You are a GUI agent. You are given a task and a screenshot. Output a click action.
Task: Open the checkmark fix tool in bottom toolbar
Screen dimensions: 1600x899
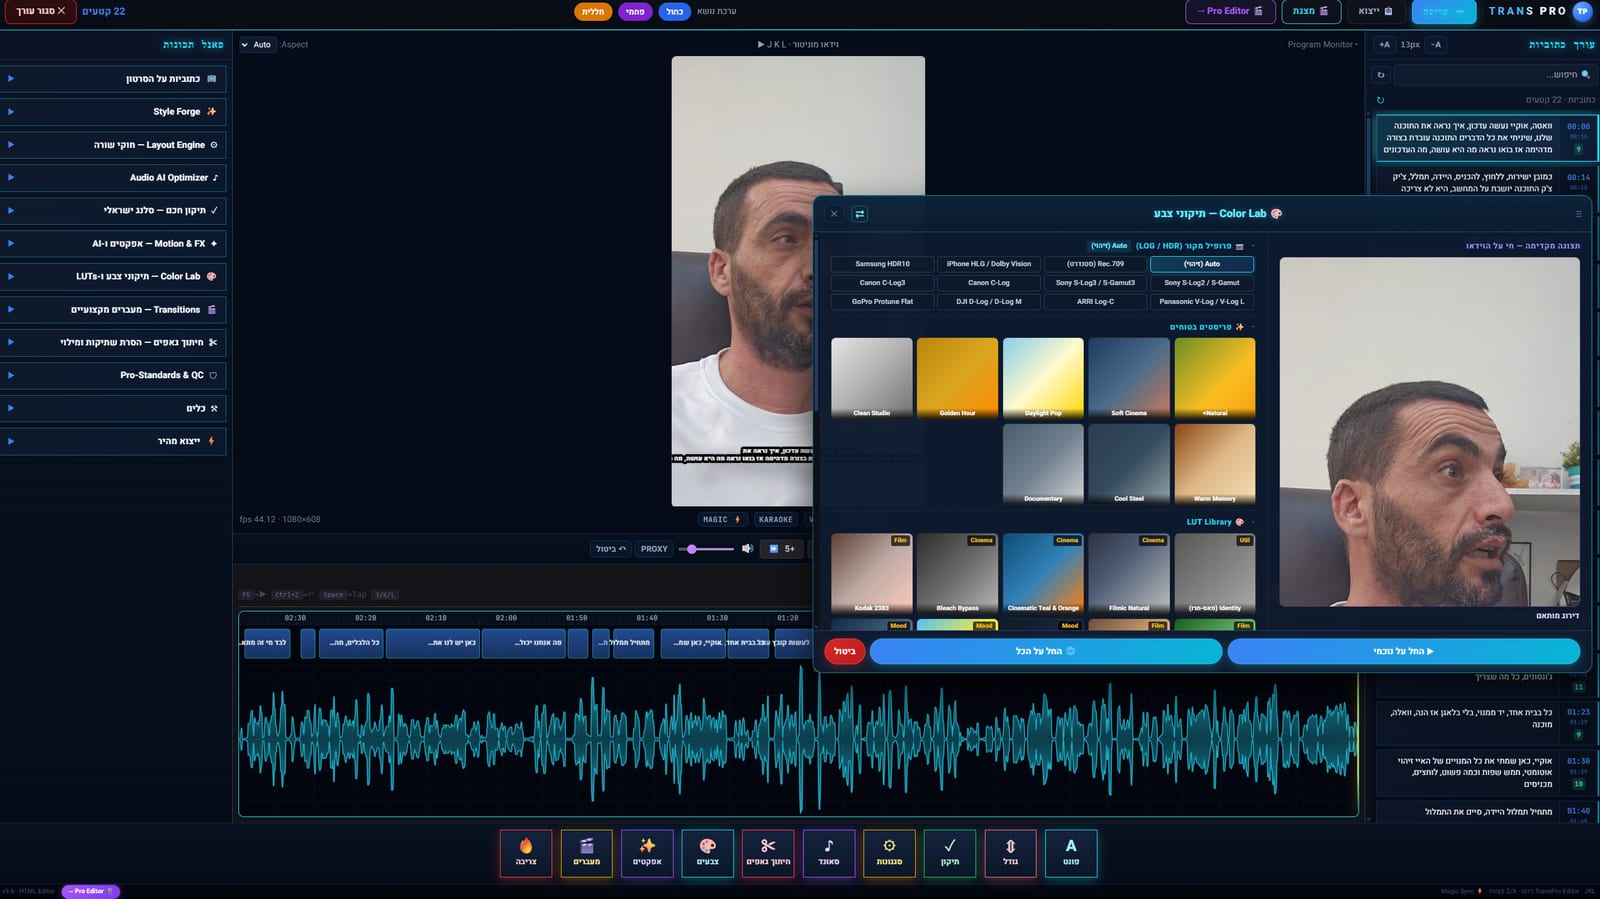click(950, 853)
